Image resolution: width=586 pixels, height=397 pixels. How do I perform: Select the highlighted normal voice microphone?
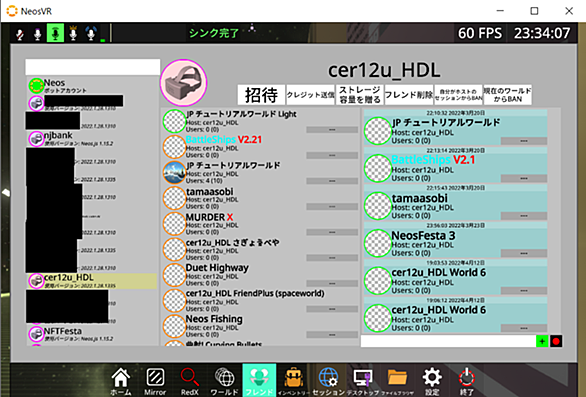pos(55,33)
